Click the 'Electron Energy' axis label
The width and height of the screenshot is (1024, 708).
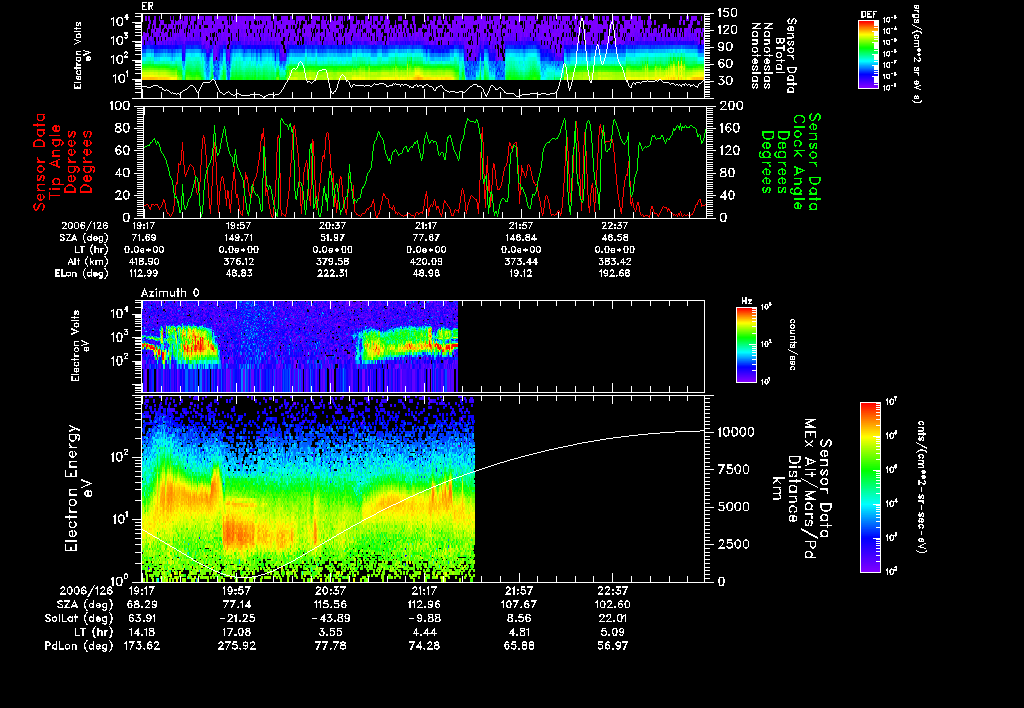tap(72, 489)
